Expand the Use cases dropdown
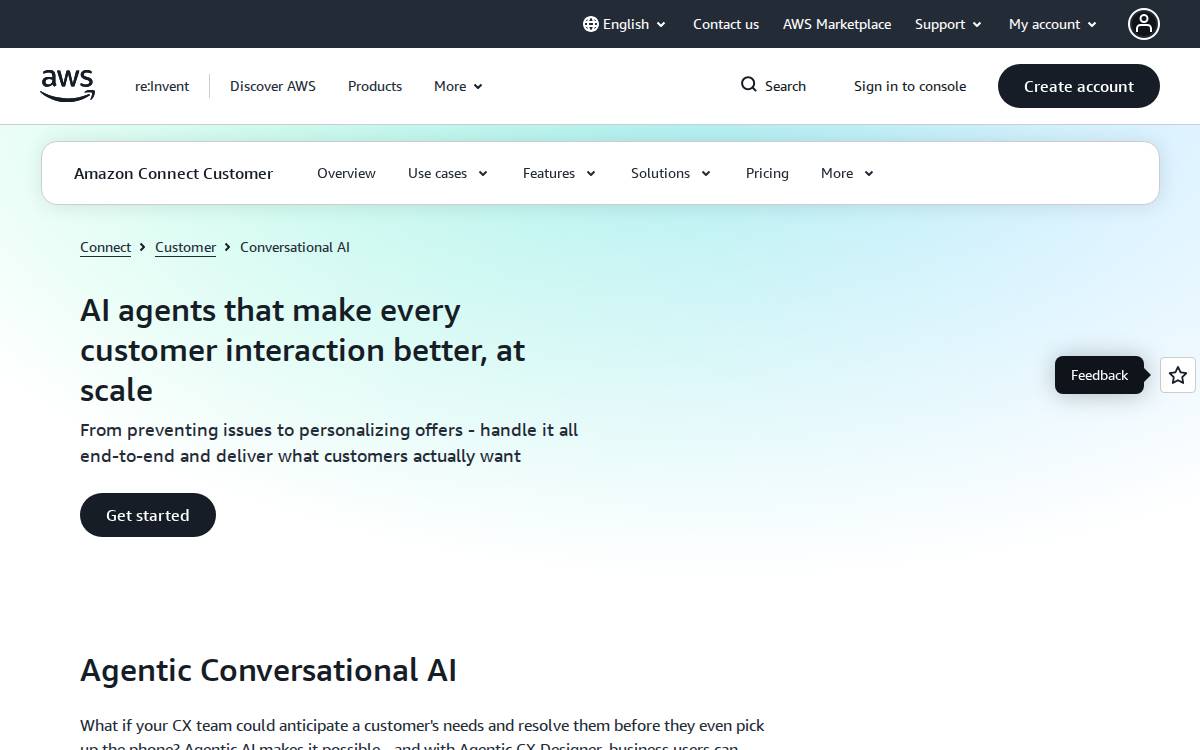Screen dimensions: 1200x750 [448, 173]
